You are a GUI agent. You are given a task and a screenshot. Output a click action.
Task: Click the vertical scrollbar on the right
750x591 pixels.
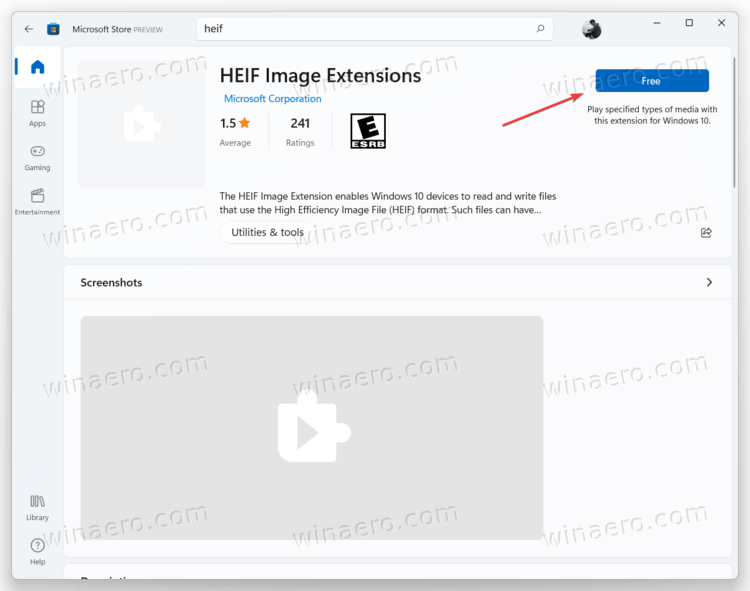[x=734, y=122]
